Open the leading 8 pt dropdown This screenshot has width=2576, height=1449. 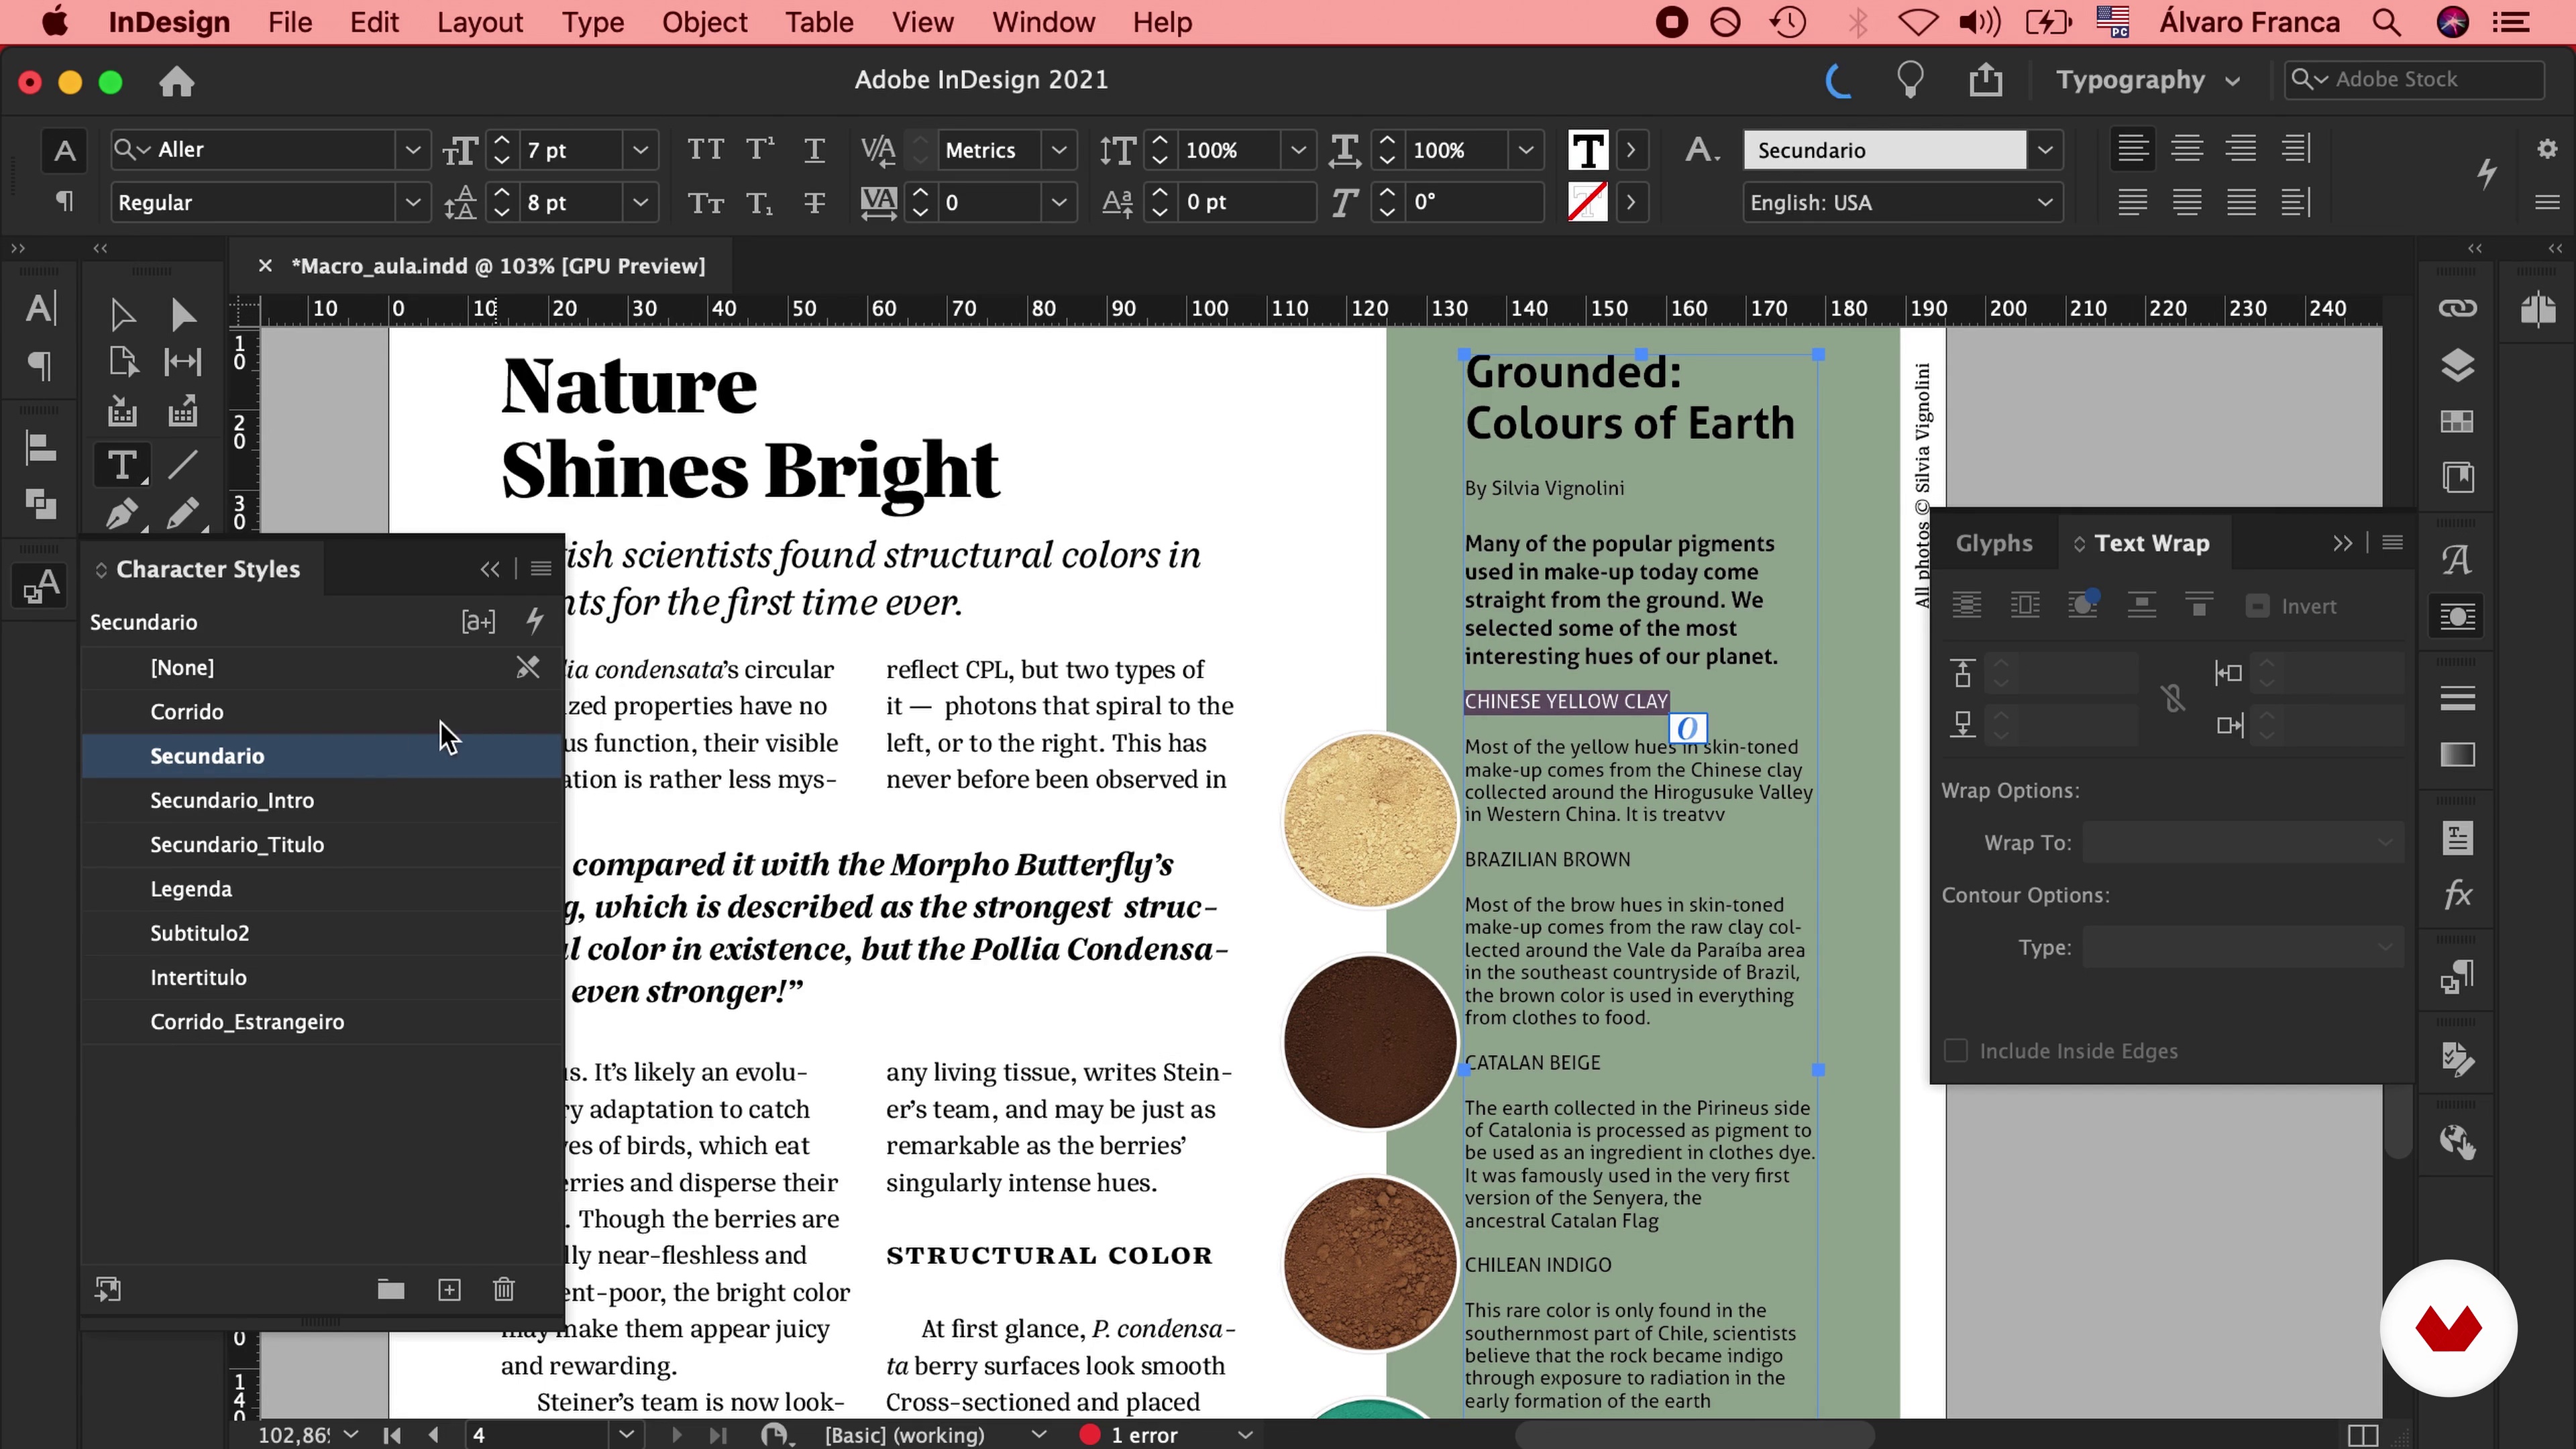[640, 203]
